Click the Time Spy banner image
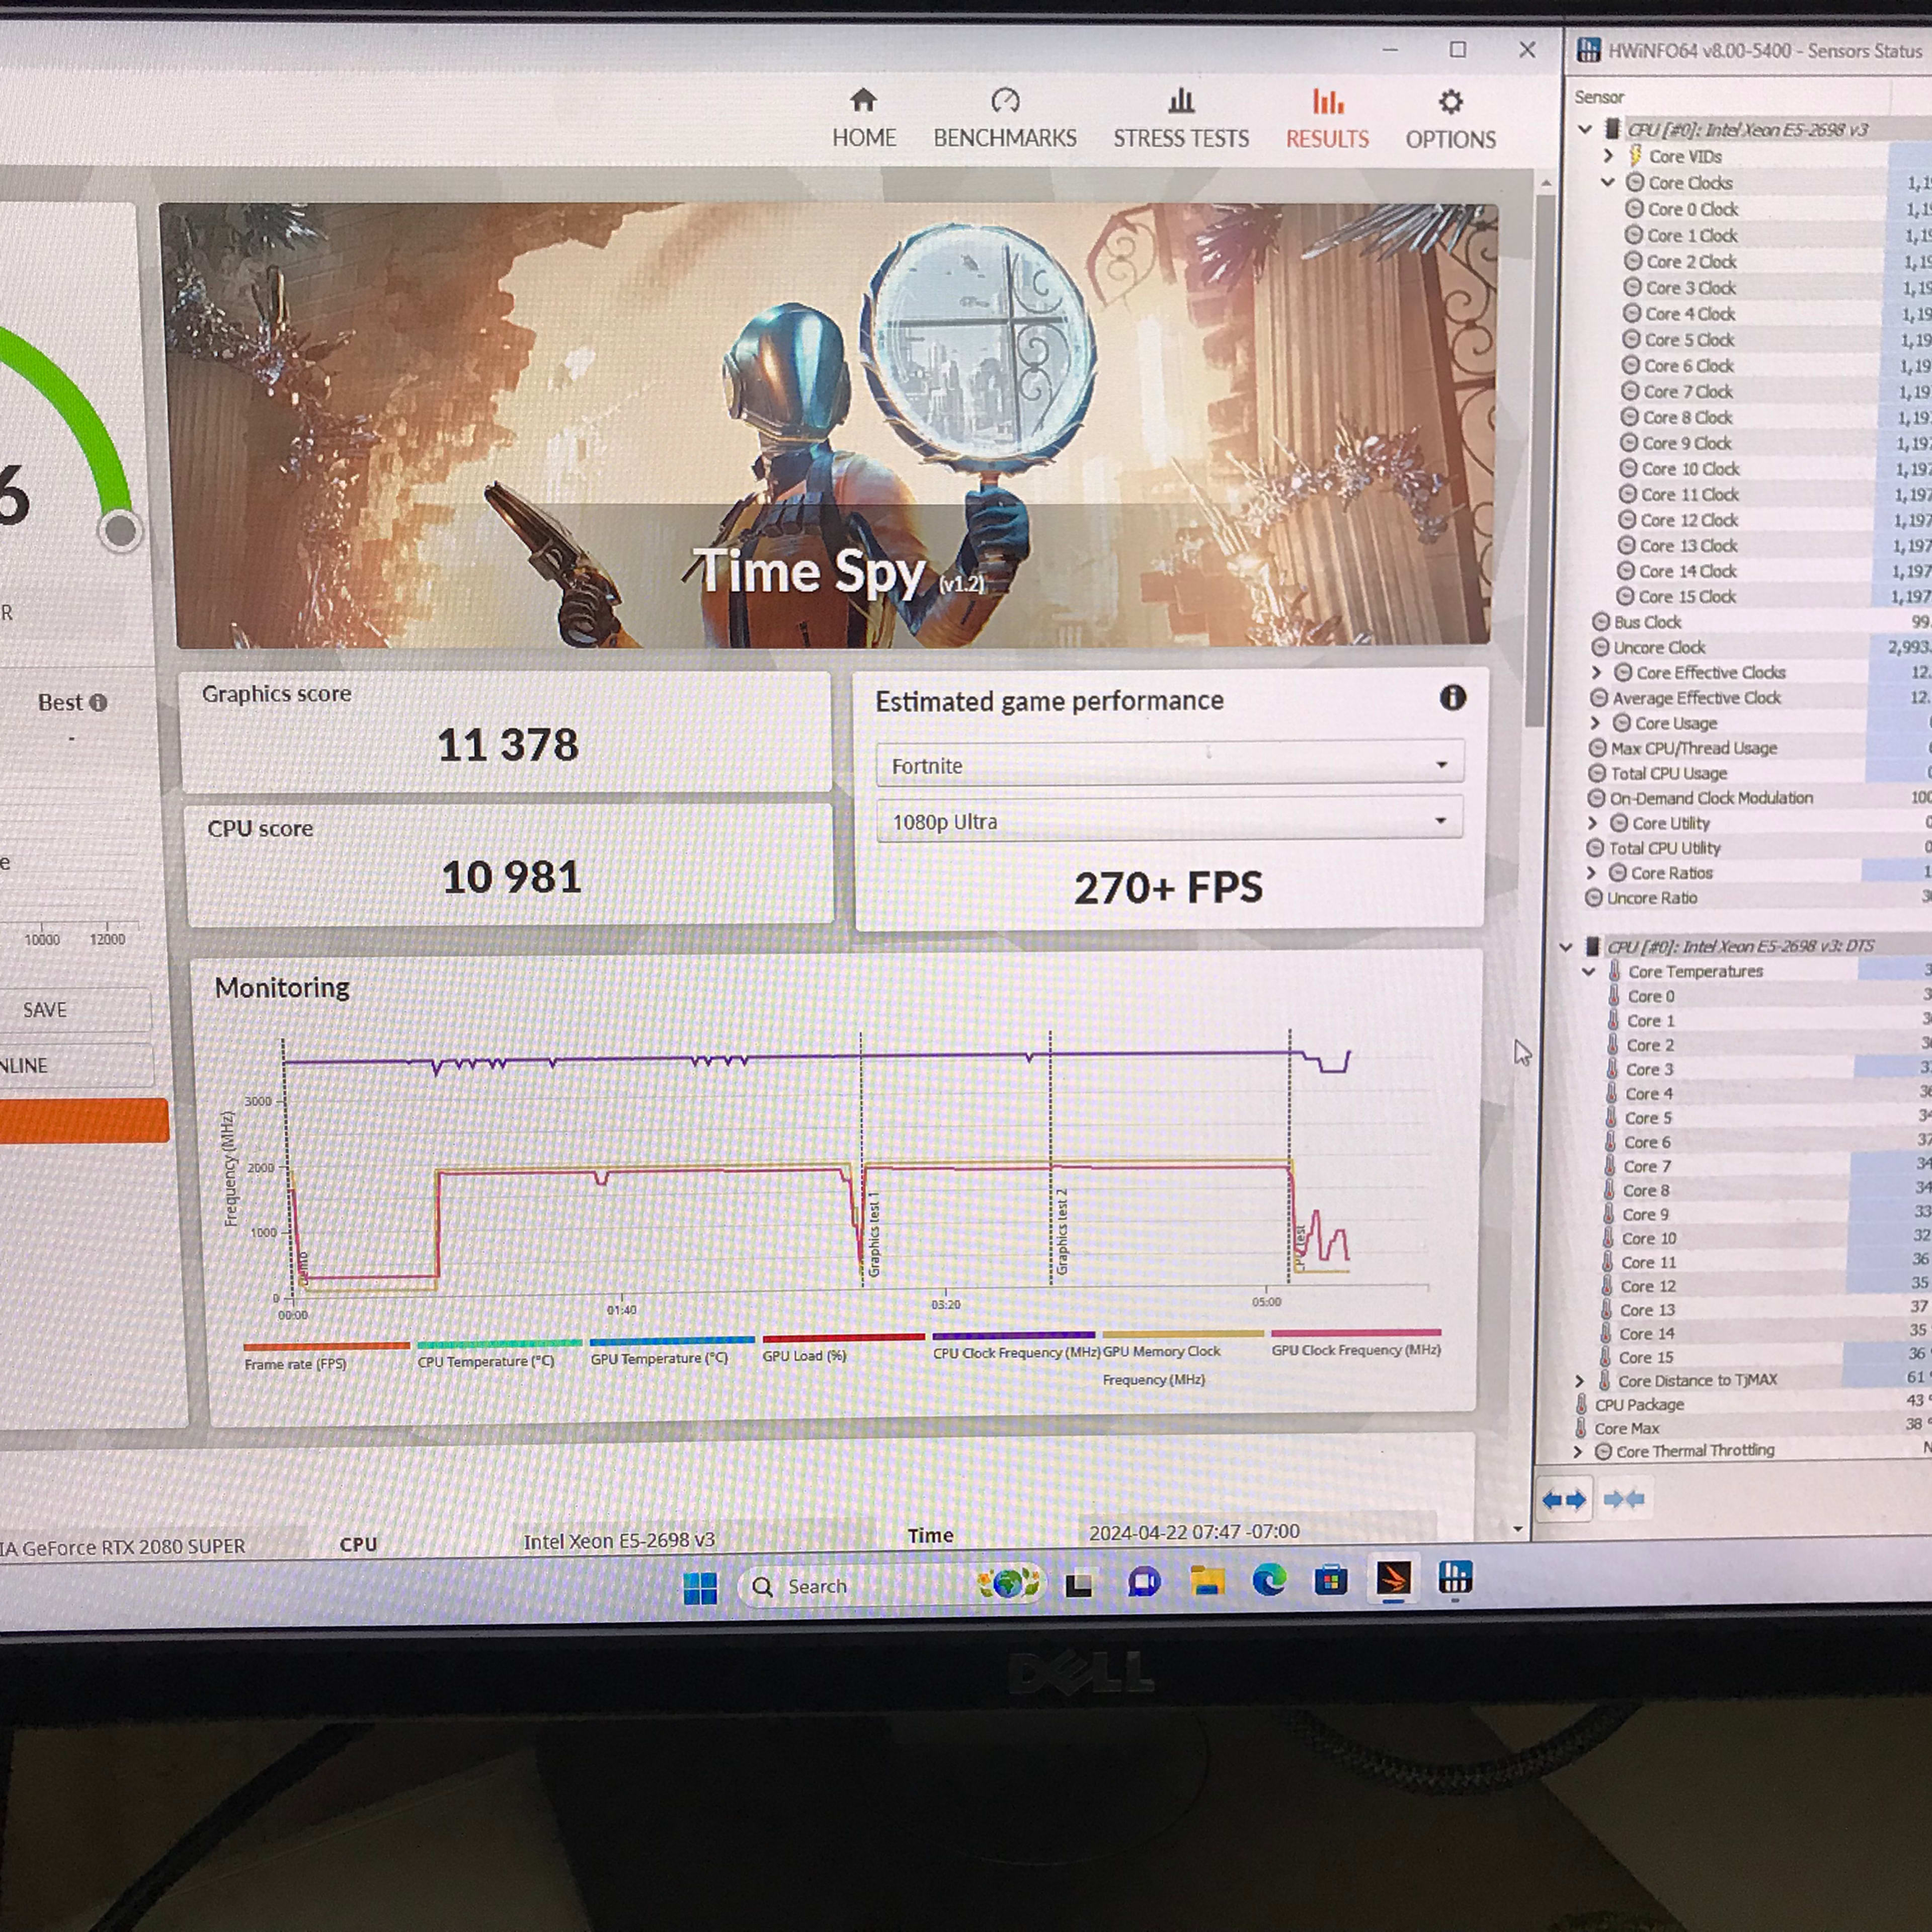1932x1932 pixels. click(830, 425)
